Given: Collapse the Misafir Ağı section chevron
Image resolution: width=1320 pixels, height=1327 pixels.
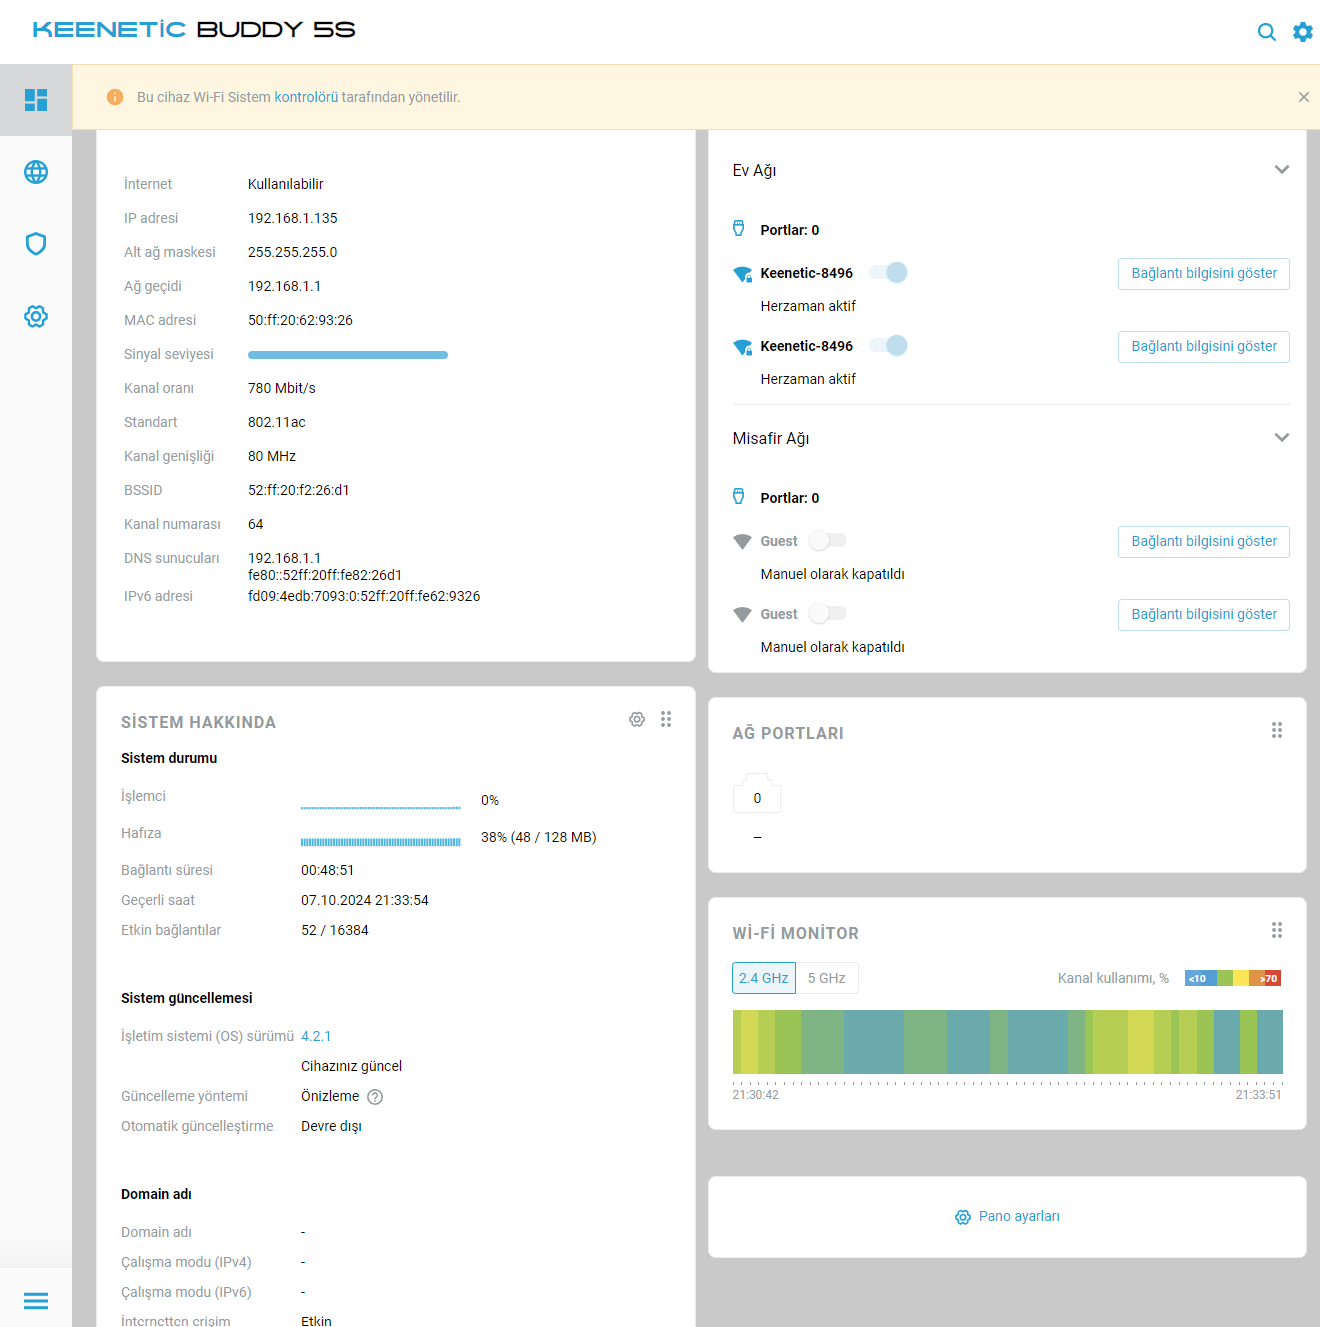Looking at the screenshot, I should [1281, 438].
